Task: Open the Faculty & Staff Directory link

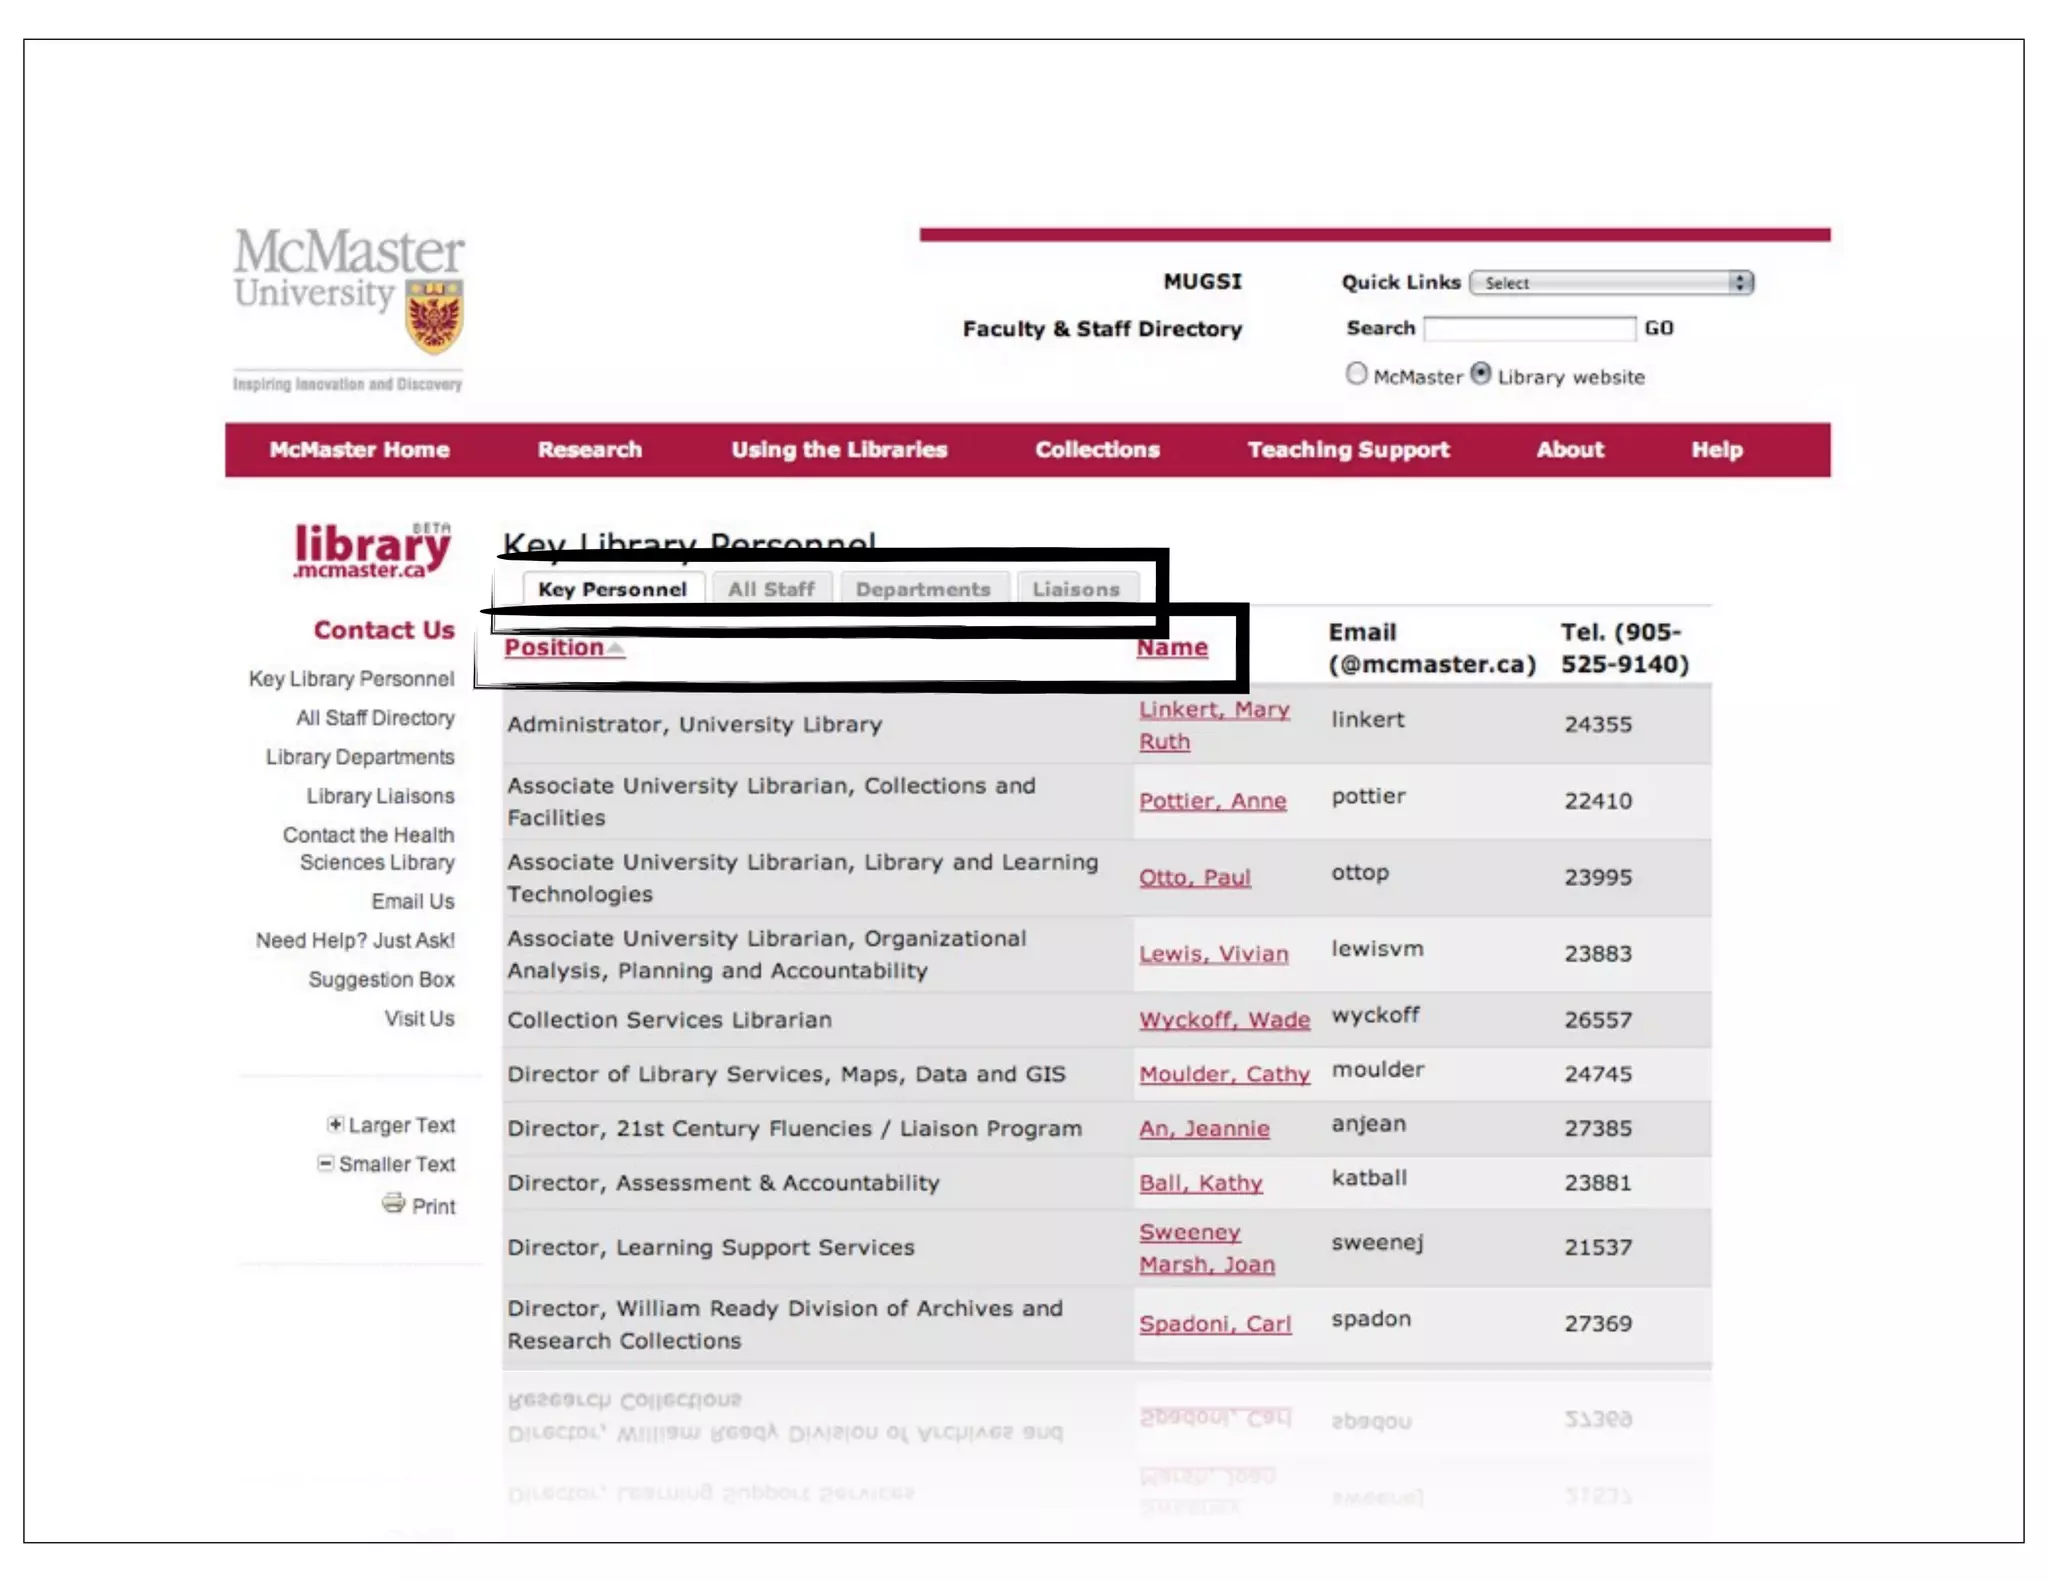Action: [1101, 329]
